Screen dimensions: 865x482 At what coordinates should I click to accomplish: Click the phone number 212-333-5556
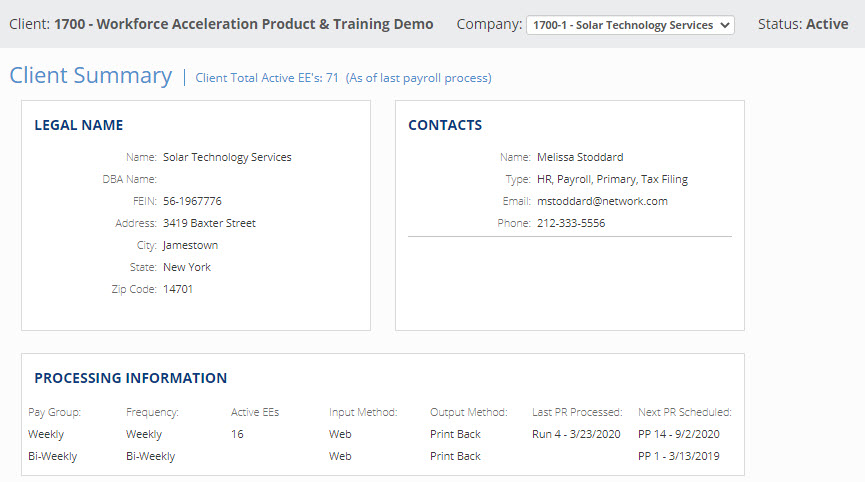(571, 223)
